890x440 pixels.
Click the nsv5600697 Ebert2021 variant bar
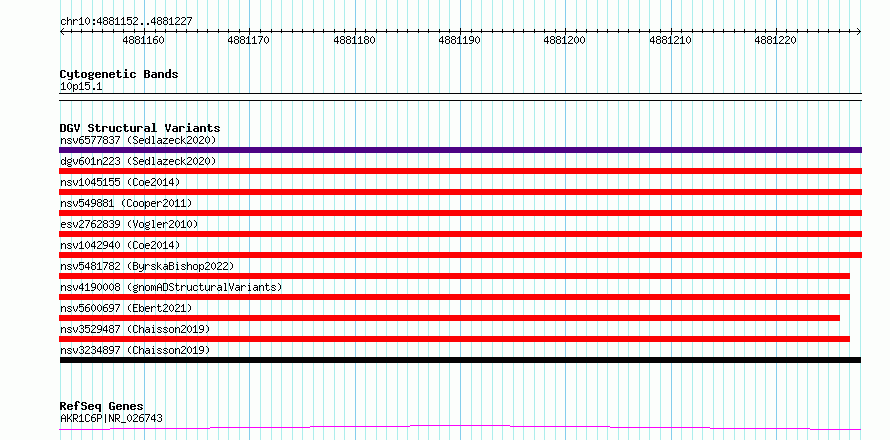coord(450,318)
